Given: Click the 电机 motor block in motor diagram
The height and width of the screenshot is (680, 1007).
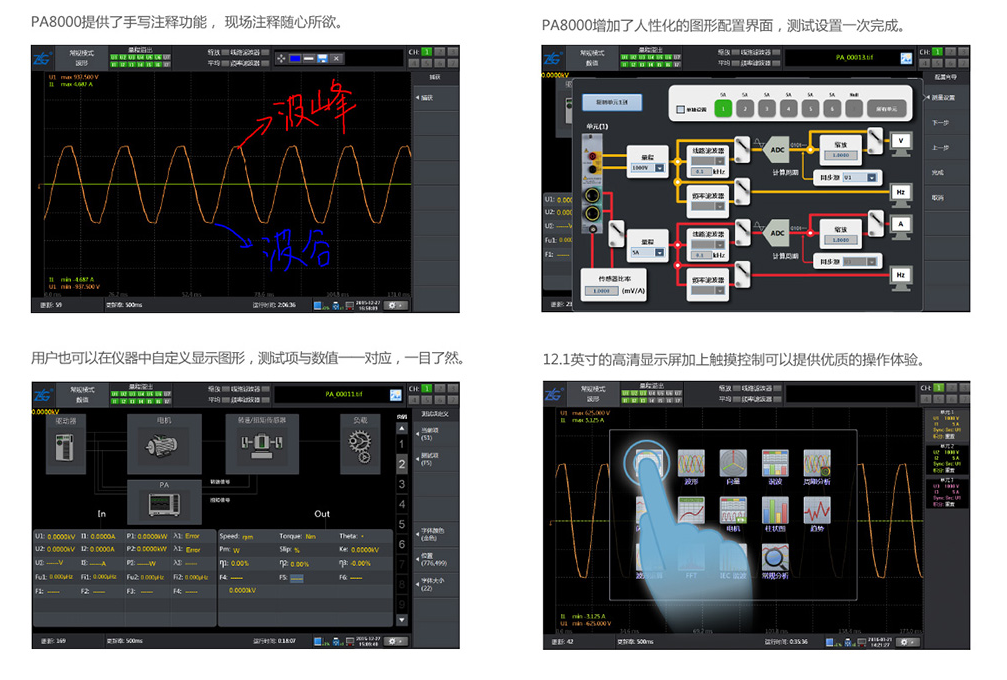Looking at the screenshot, I should (x=164, y=444).
